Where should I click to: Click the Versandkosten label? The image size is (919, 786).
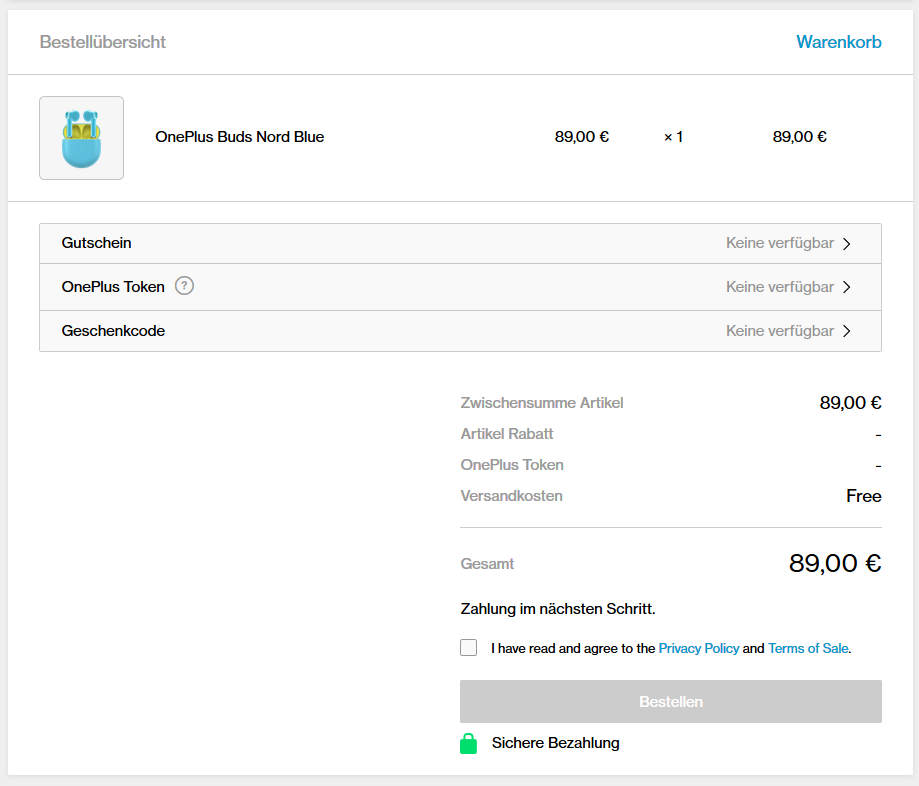(x=511, y=496)
